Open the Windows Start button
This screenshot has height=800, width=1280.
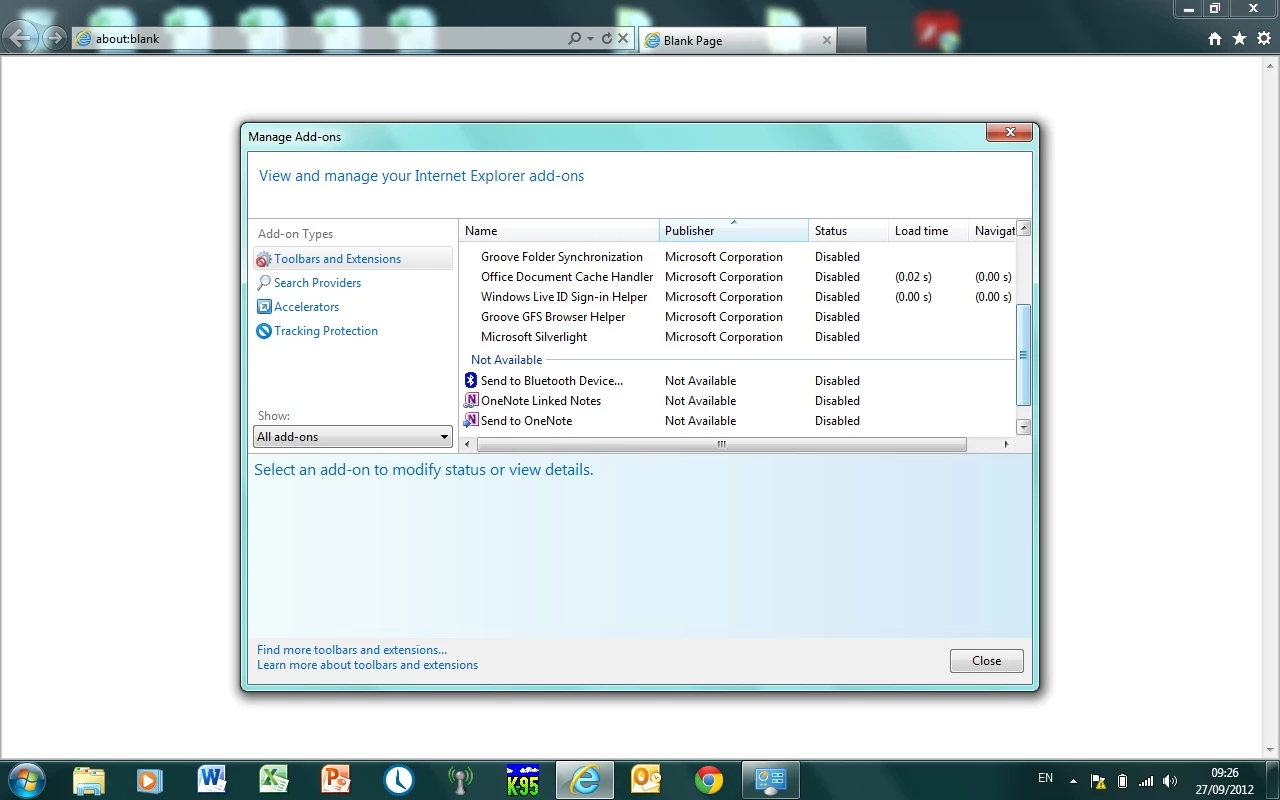(x=26, y=780)
